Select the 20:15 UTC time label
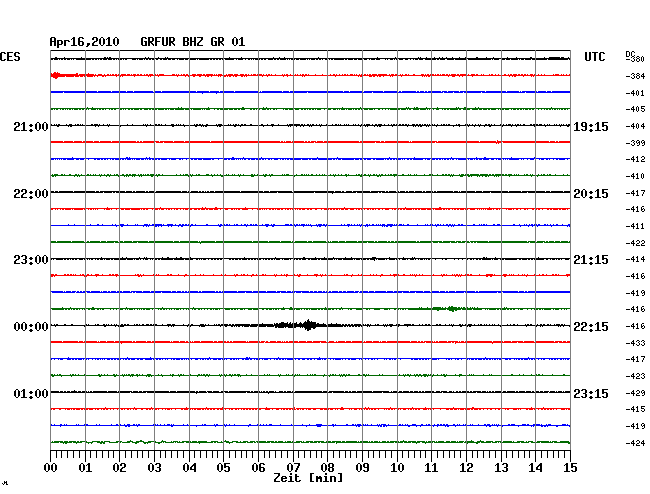650x494 pixels. click(x=591, y=194)
